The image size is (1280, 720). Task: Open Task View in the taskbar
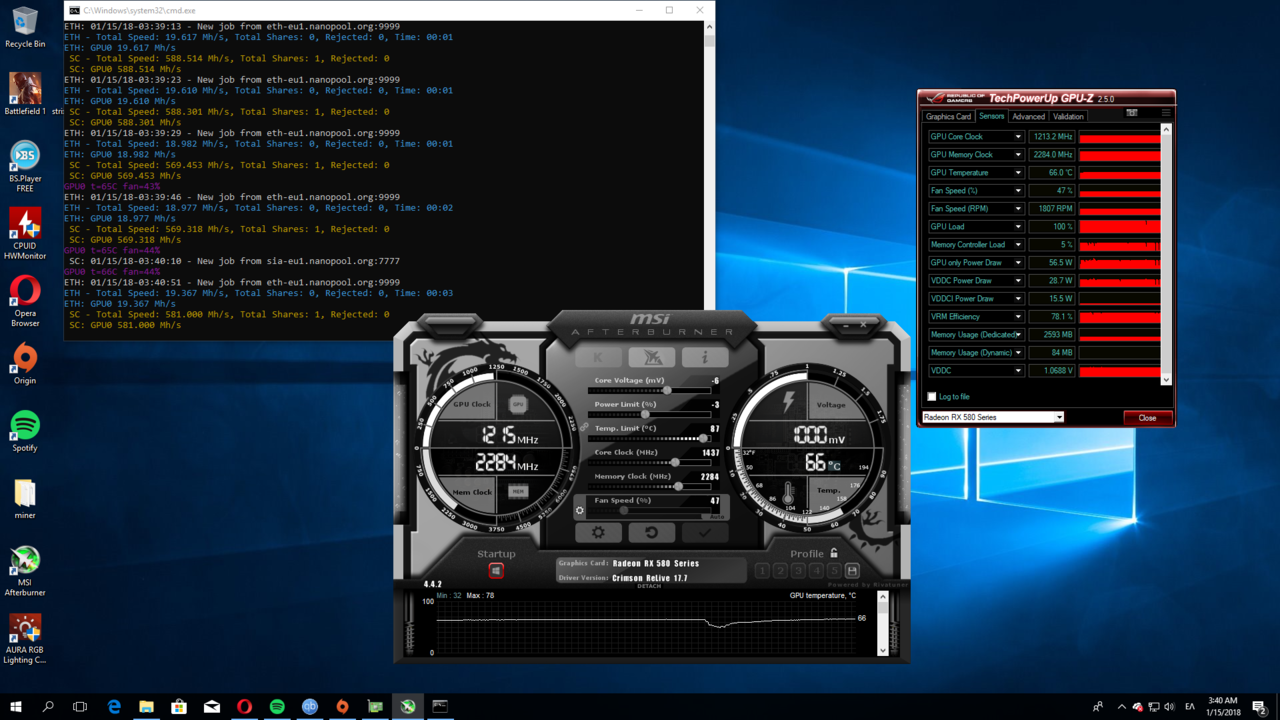[x=80, y=707]
